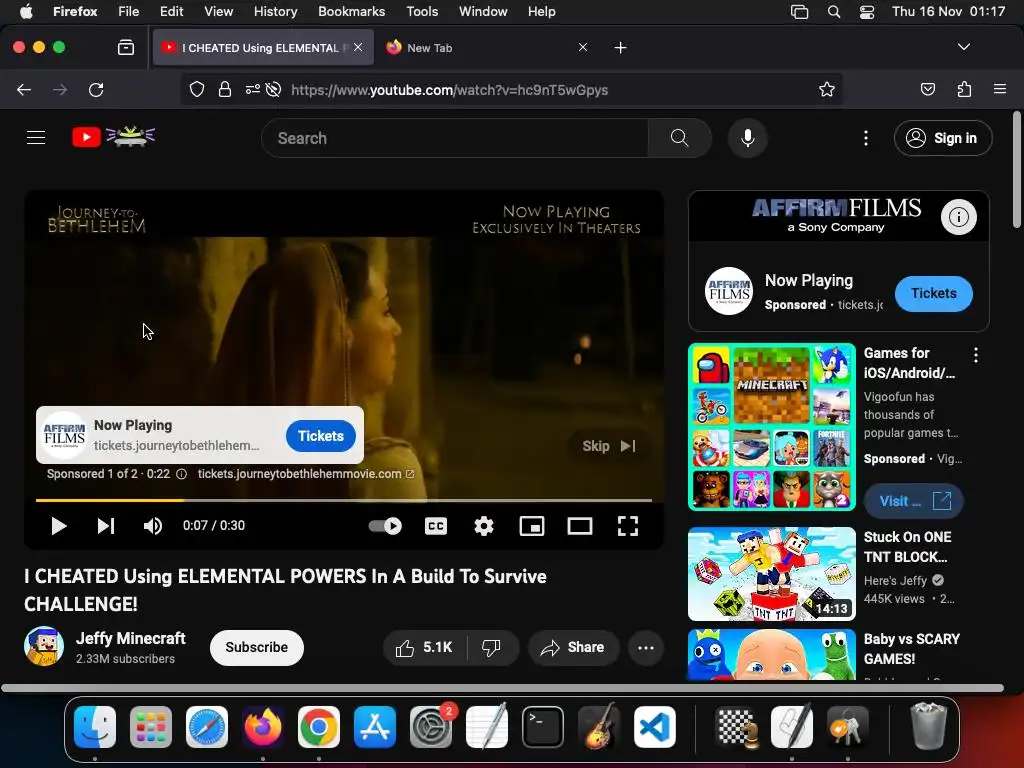Open the Bookmarks menu
This screenshot has width=1024, height=768.
[351, 12]
